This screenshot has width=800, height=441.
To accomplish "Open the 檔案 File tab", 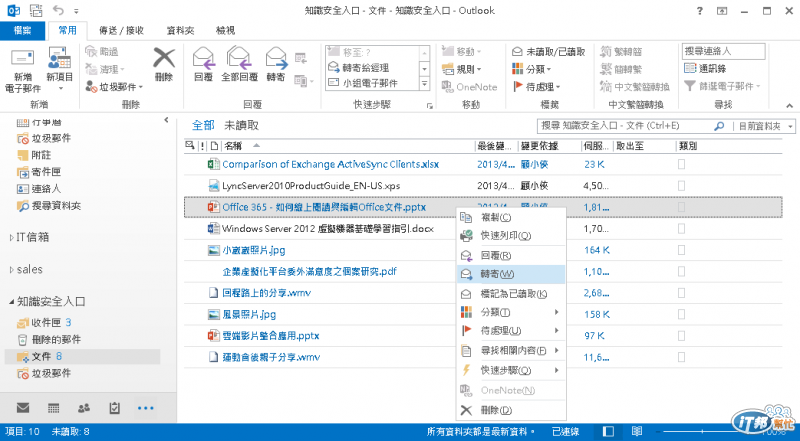I will coord(22,31).
